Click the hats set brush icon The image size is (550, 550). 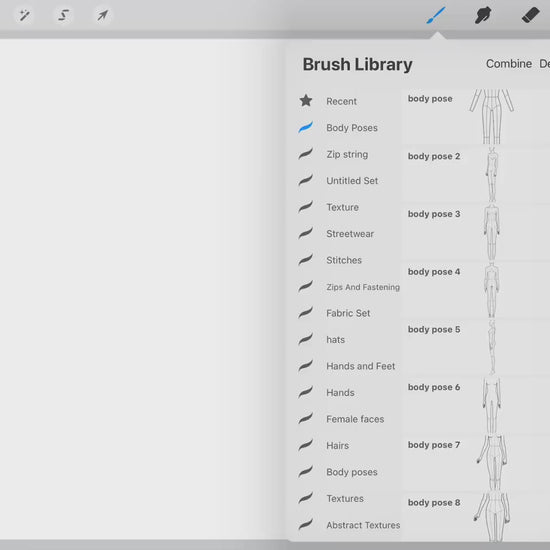(306, 339)
